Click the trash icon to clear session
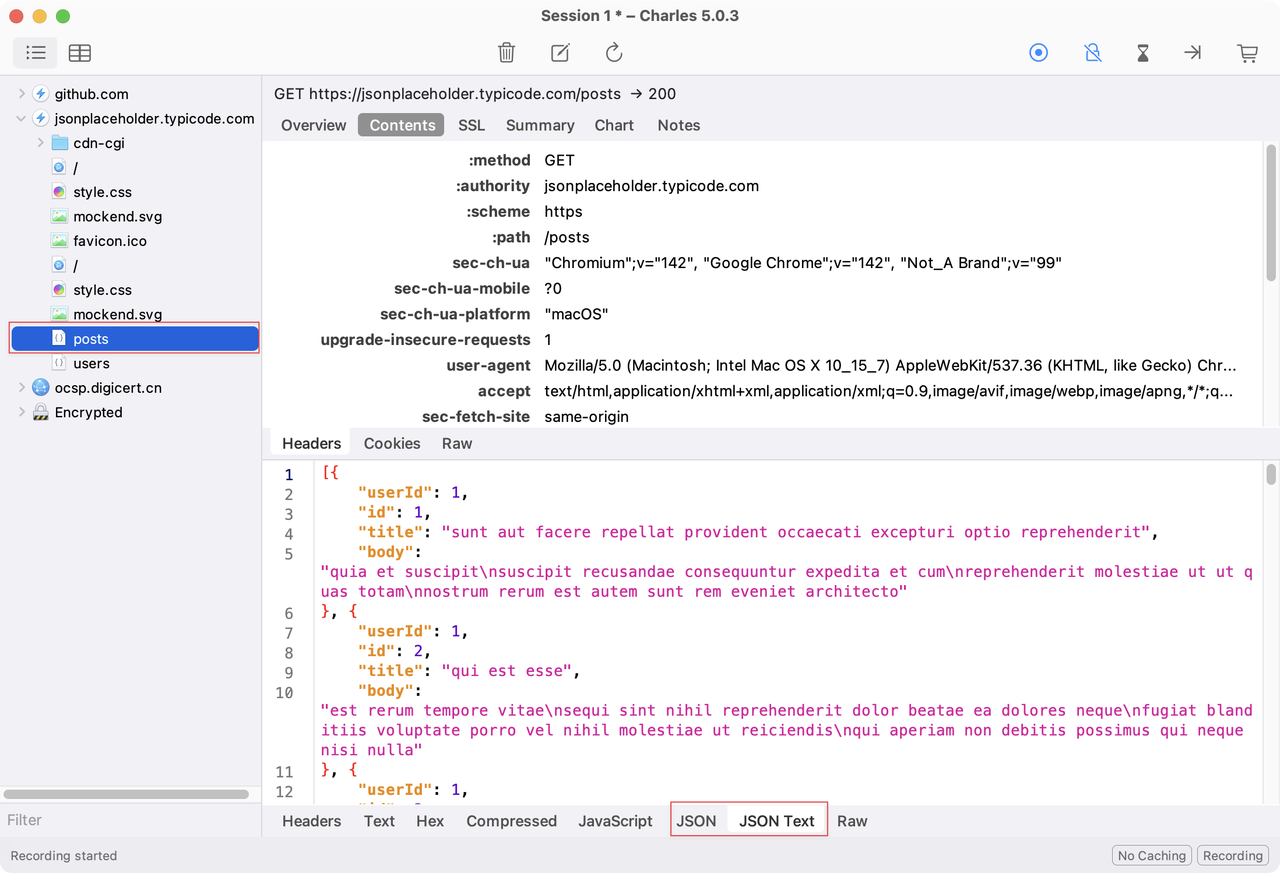The height and width of the screenshot is (873, 1280). point(507,53)
